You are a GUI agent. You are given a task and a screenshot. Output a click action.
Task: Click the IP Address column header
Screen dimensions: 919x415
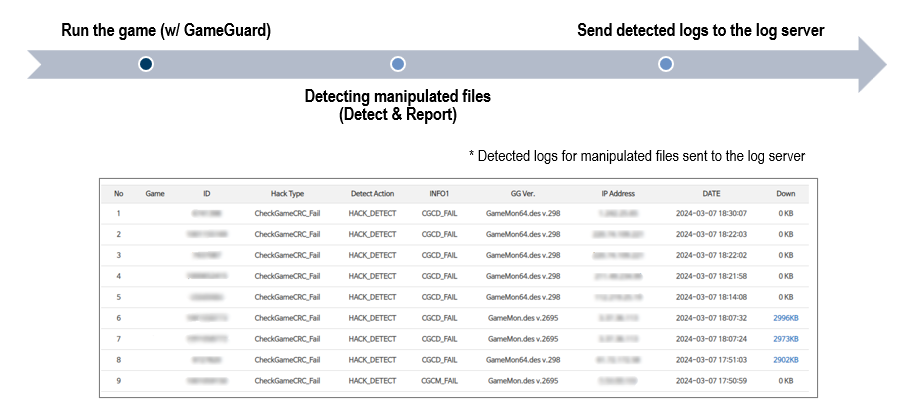pyautogui.click(x=618, y=193)
